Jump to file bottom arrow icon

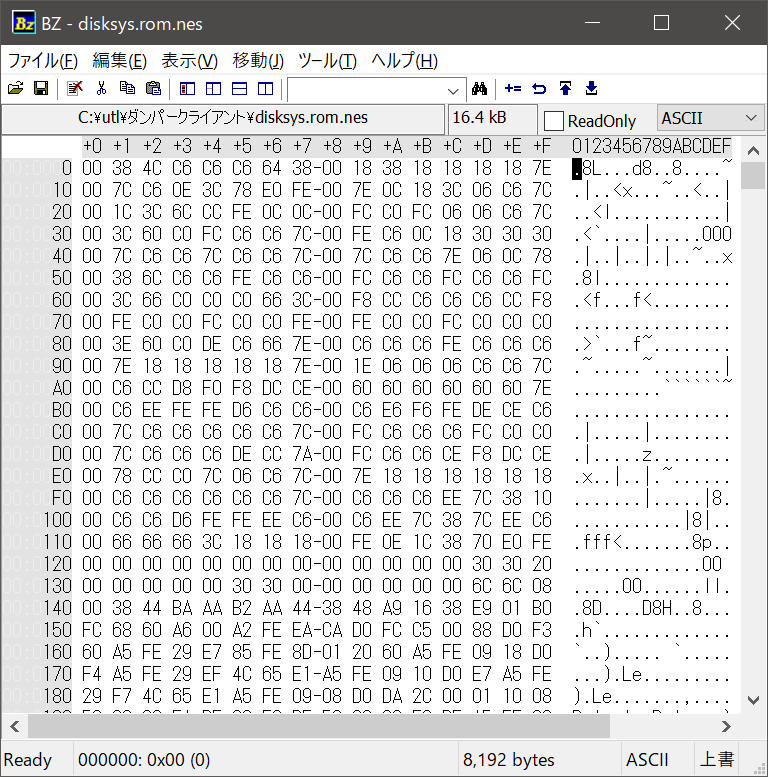pos(592,89)
